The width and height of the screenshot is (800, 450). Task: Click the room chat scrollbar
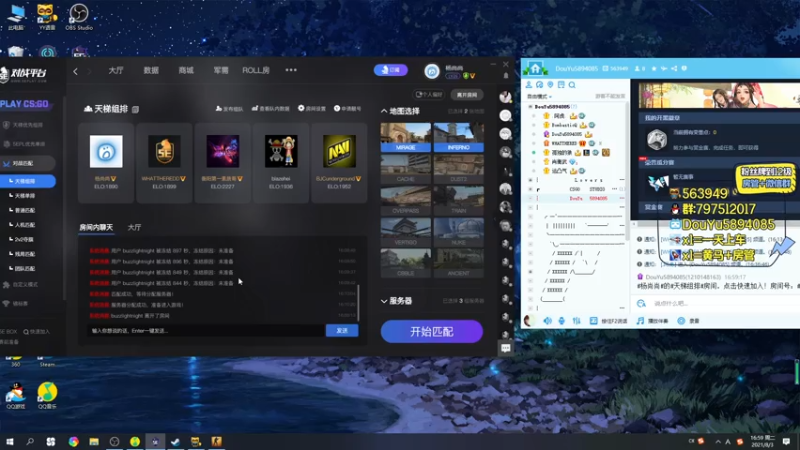pyautogui.click(x=358, y=302)
